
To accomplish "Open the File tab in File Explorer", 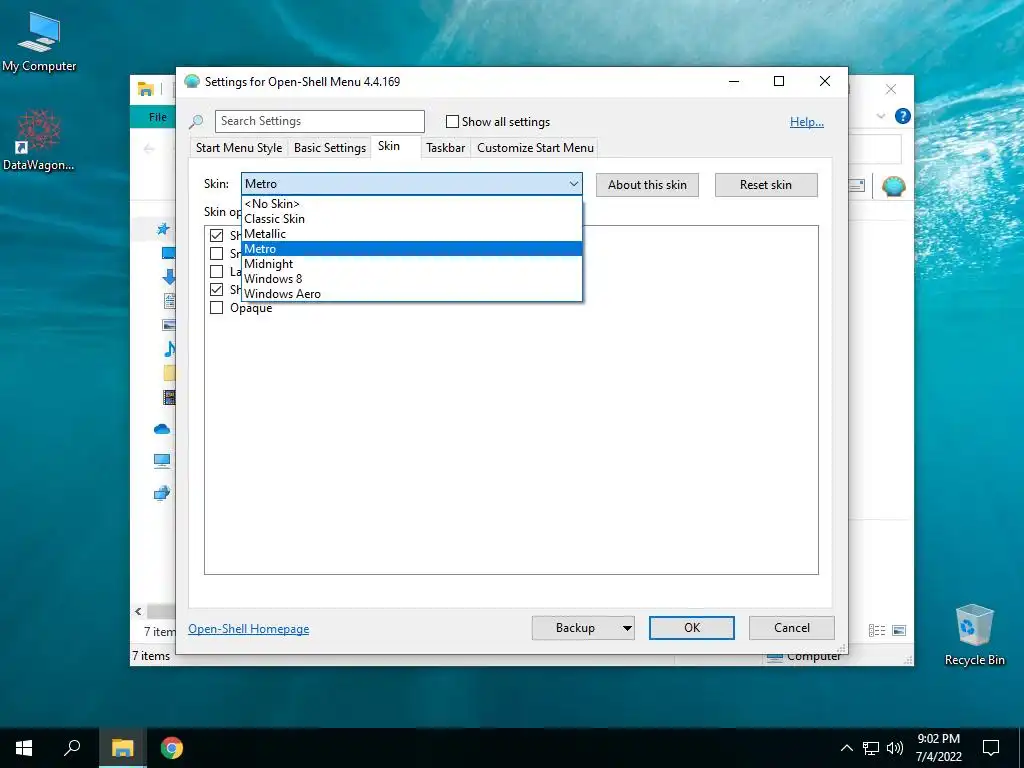I will pos(157,117).
